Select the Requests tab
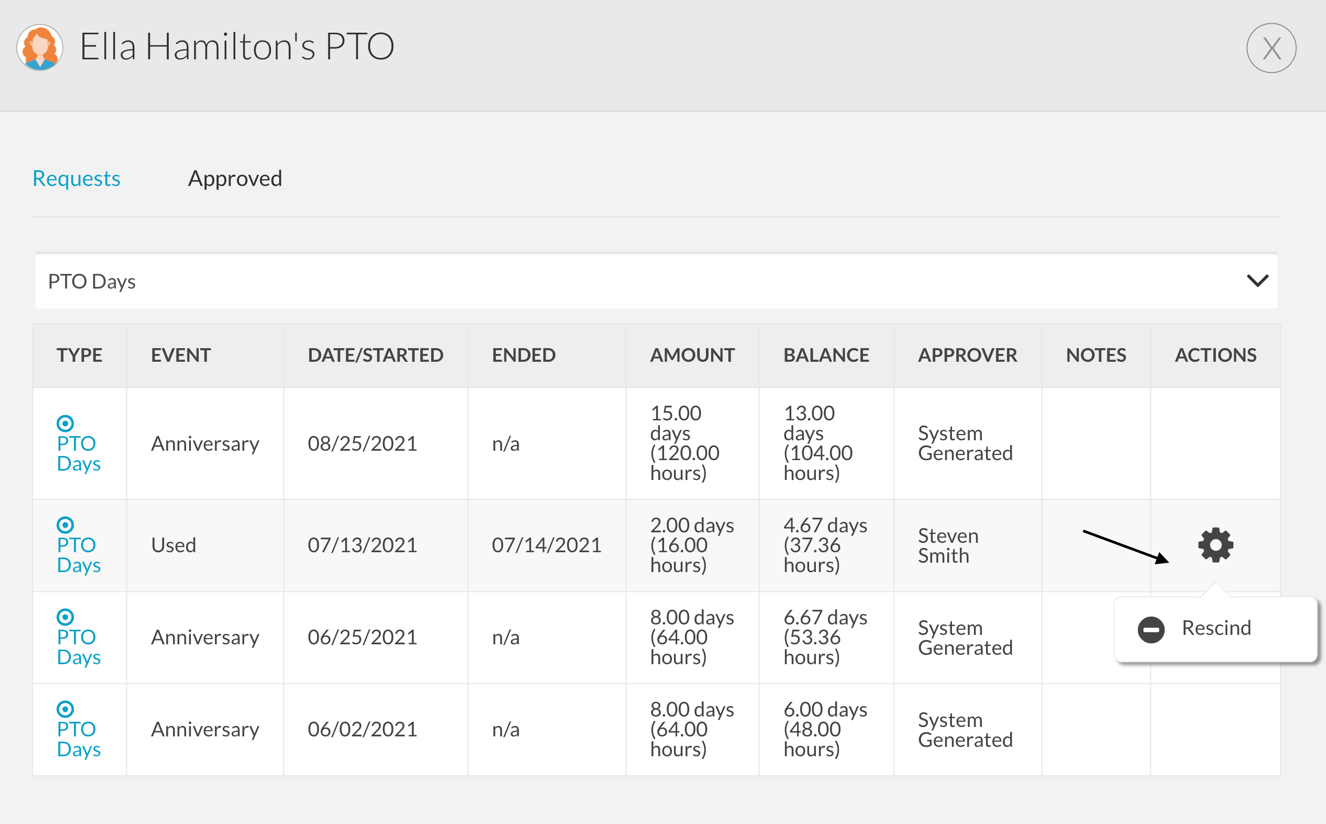 click(76, 178)
